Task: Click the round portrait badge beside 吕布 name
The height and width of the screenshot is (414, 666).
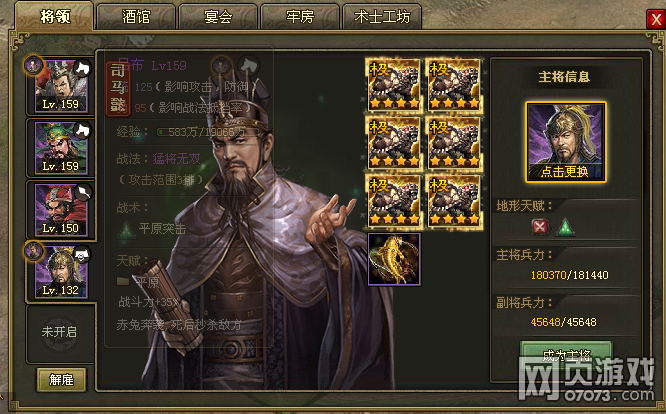Action: pos(221,66)
